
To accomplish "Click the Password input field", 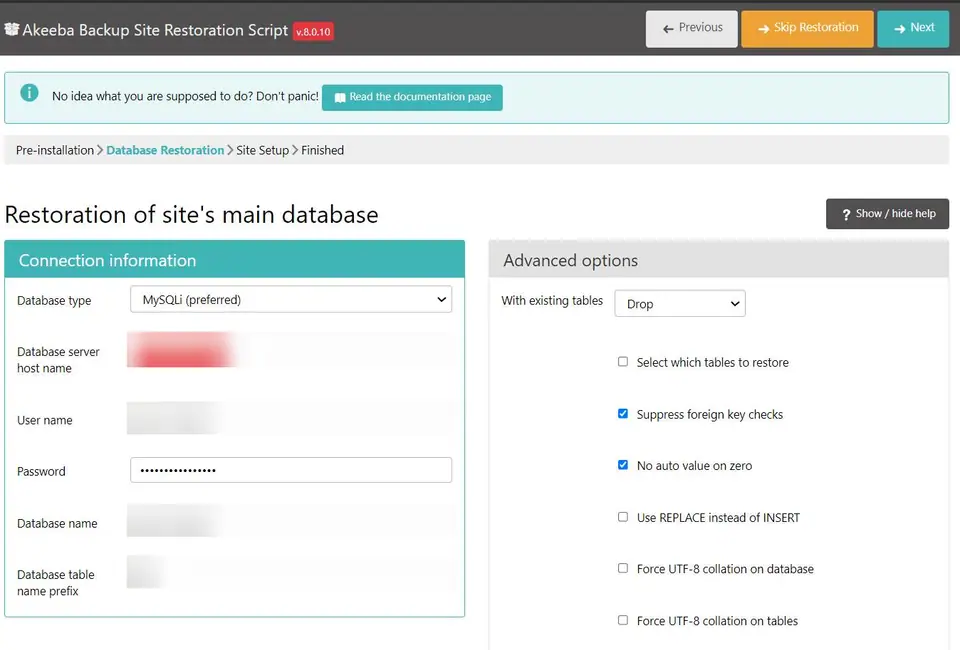I will pos(291,470).
